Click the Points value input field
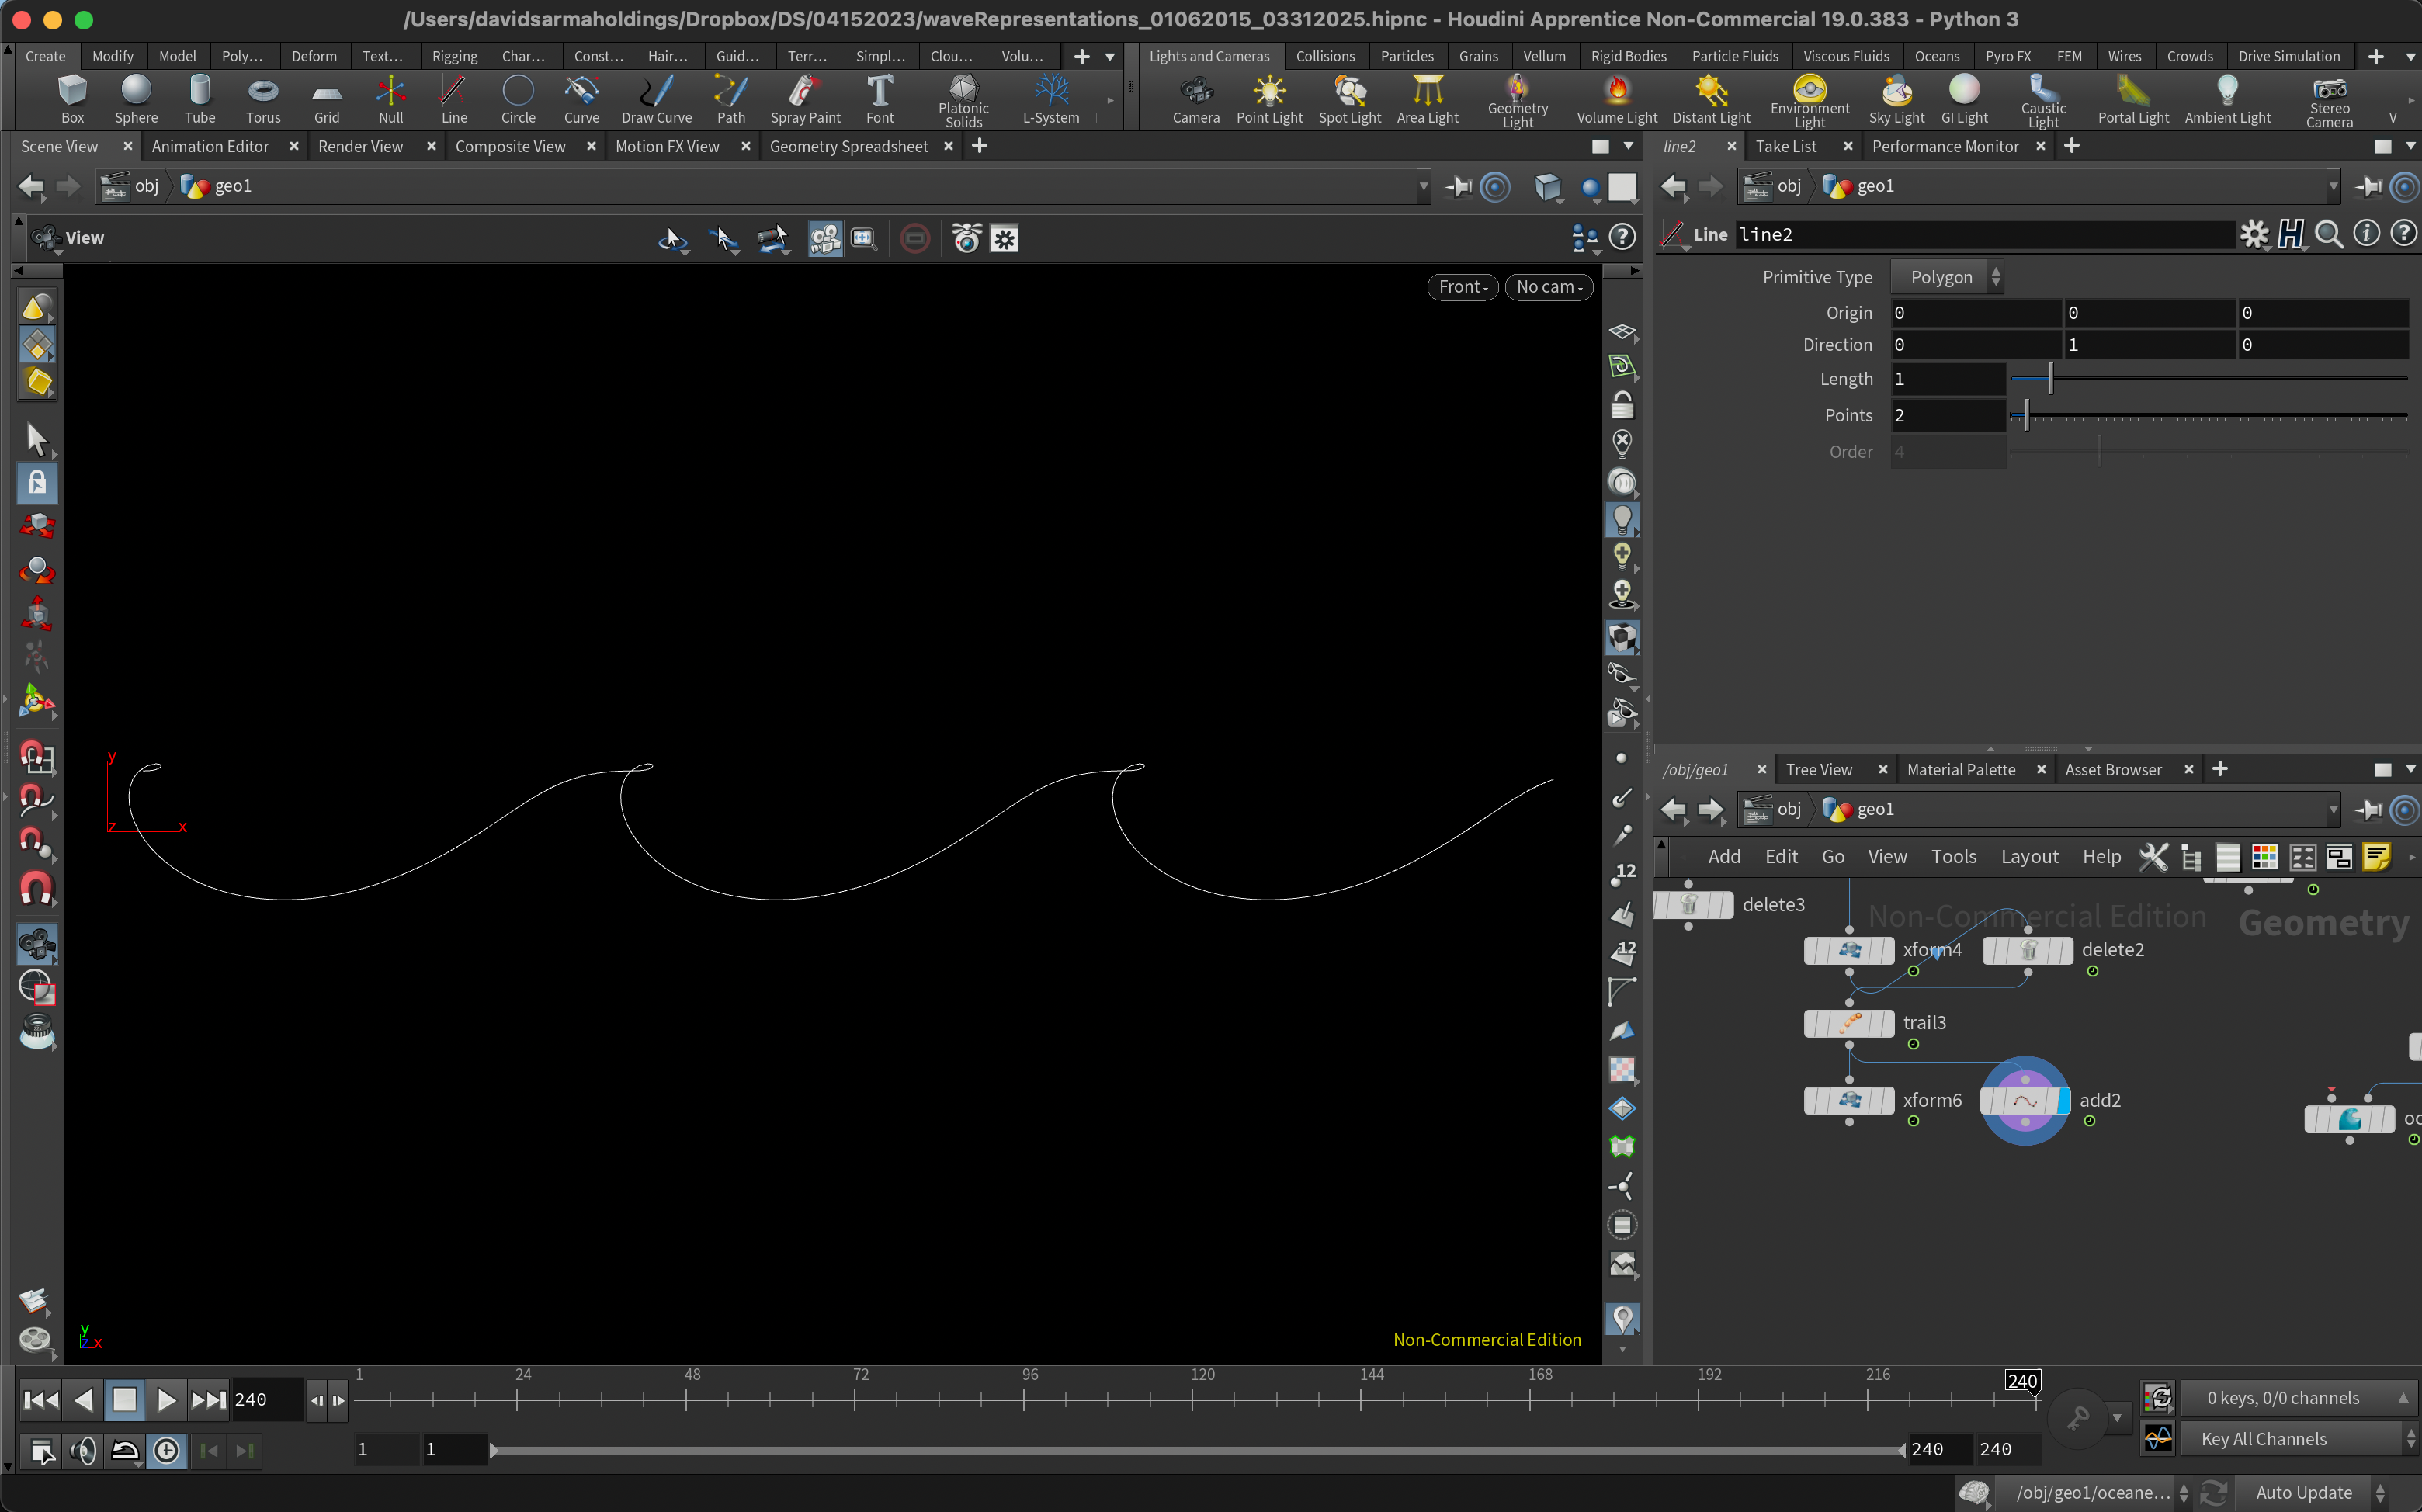The width and height of the screenshot is (2422, 1512). [x=1946, y=416]
